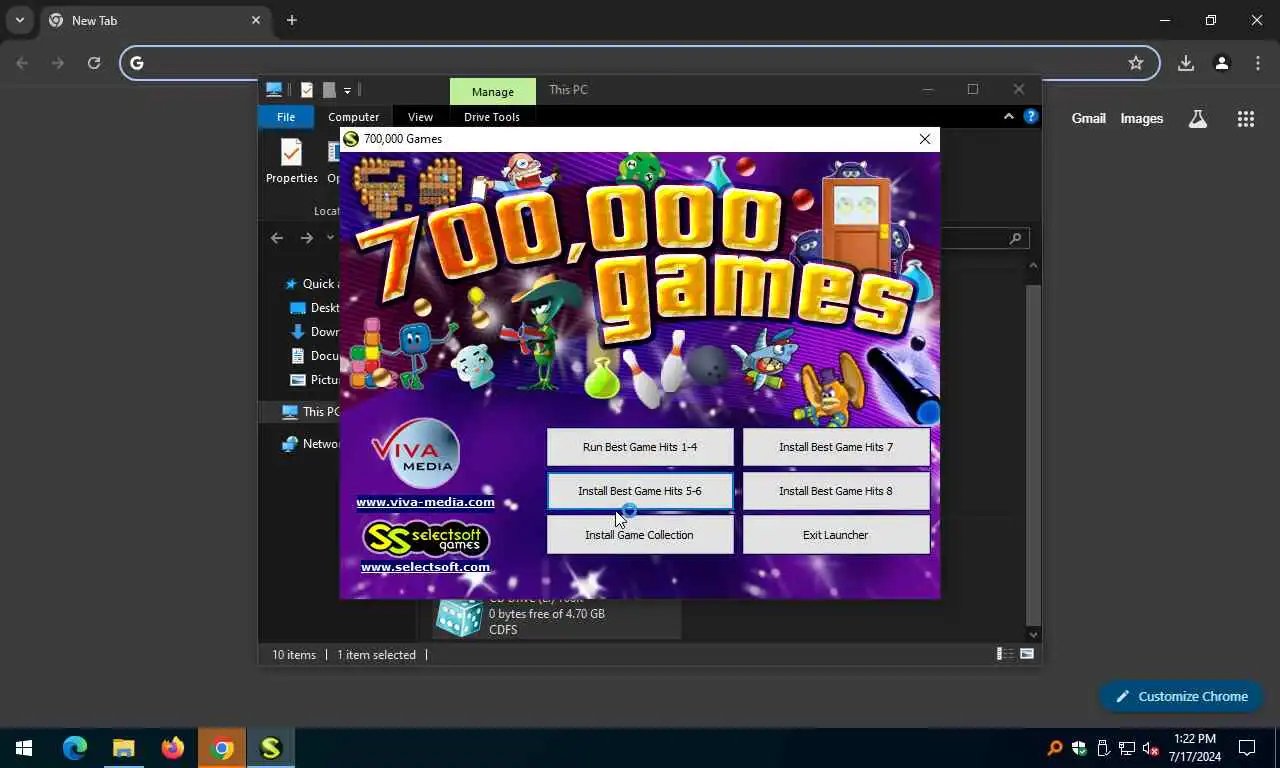This screenshot has height=768, width=1280.
Task: Close the 700,000 Games launcher window
Action: pos(925,139)
